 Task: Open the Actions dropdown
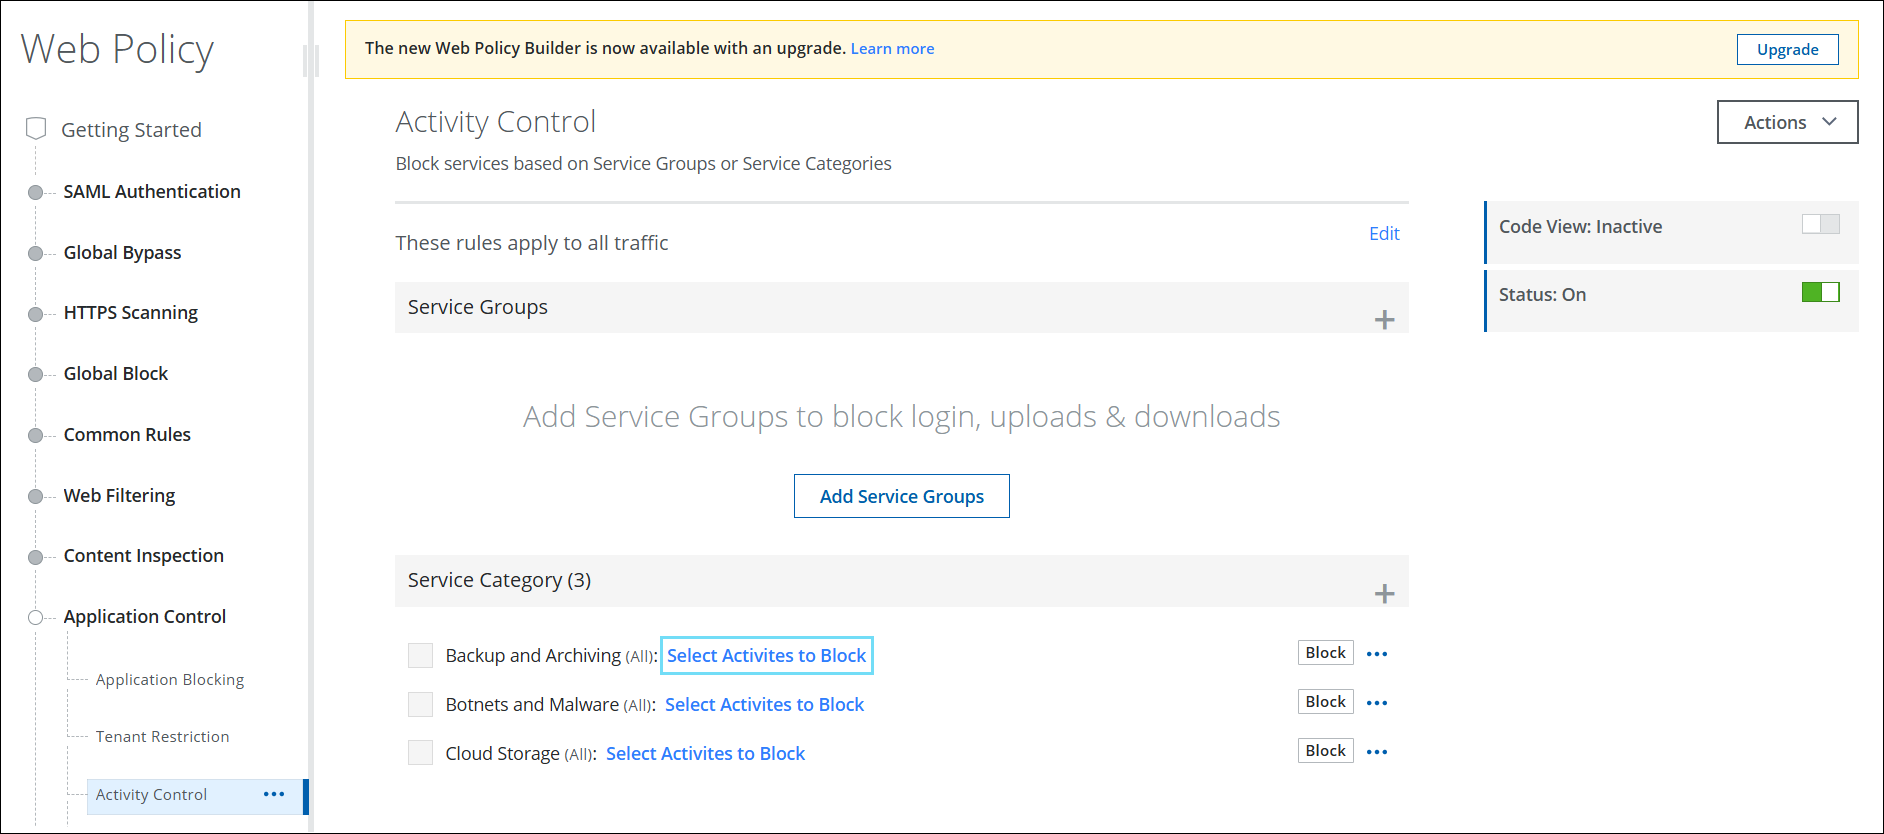coord(1787,122)
